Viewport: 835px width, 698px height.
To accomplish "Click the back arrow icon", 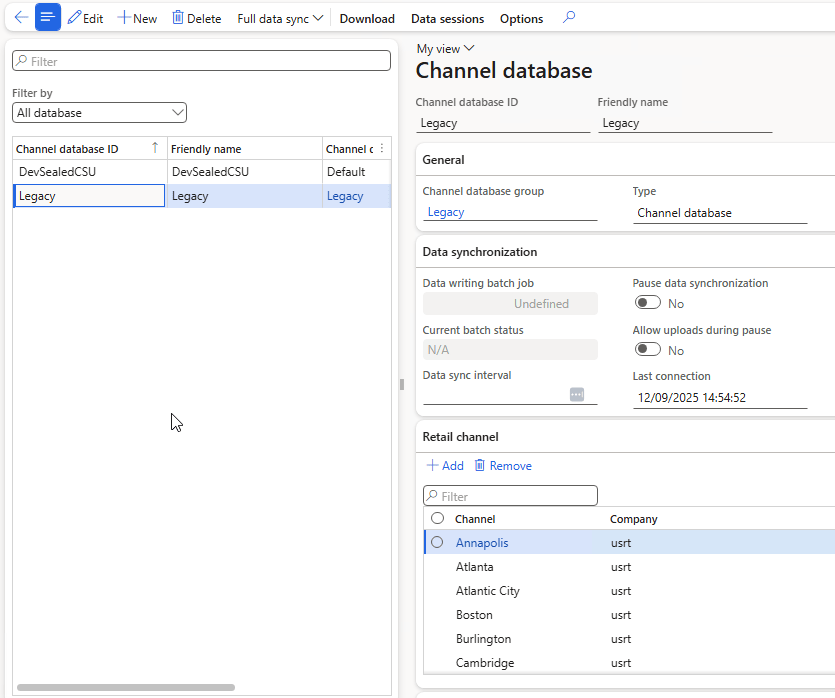I will click(x=20, y=18).
